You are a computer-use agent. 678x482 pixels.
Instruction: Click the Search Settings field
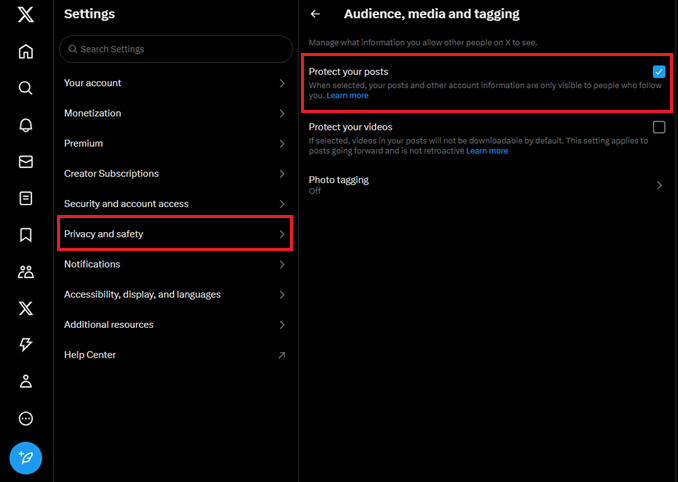(174, 49)
